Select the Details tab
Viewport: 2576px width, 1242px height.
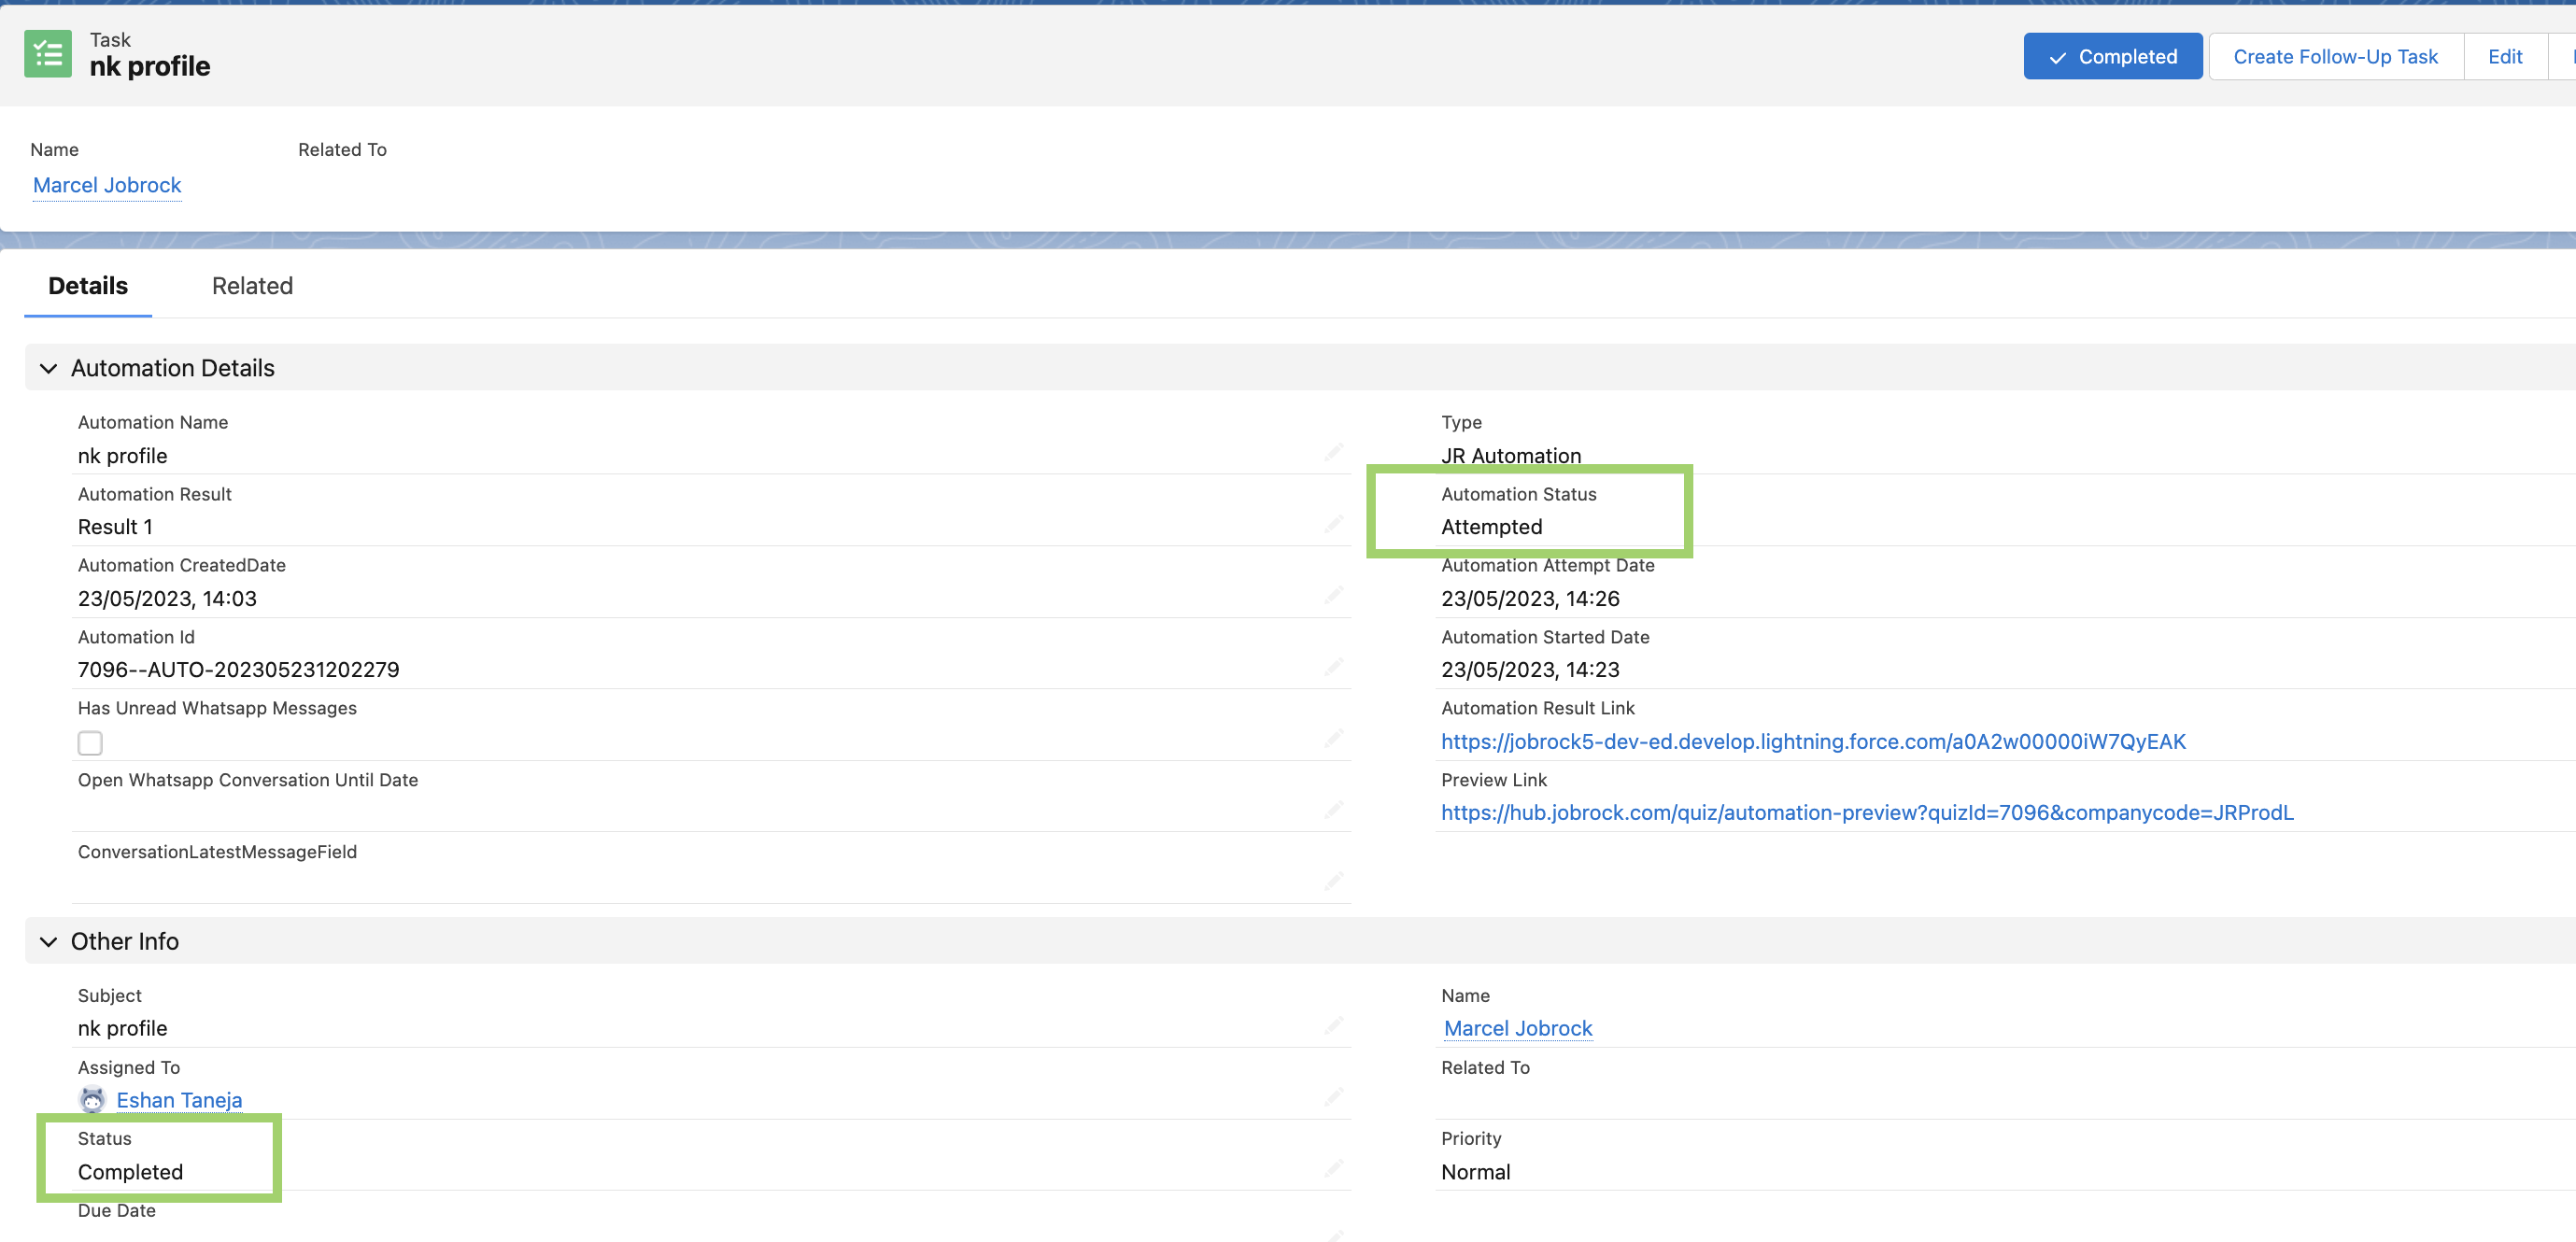click(x=88, y=286)
